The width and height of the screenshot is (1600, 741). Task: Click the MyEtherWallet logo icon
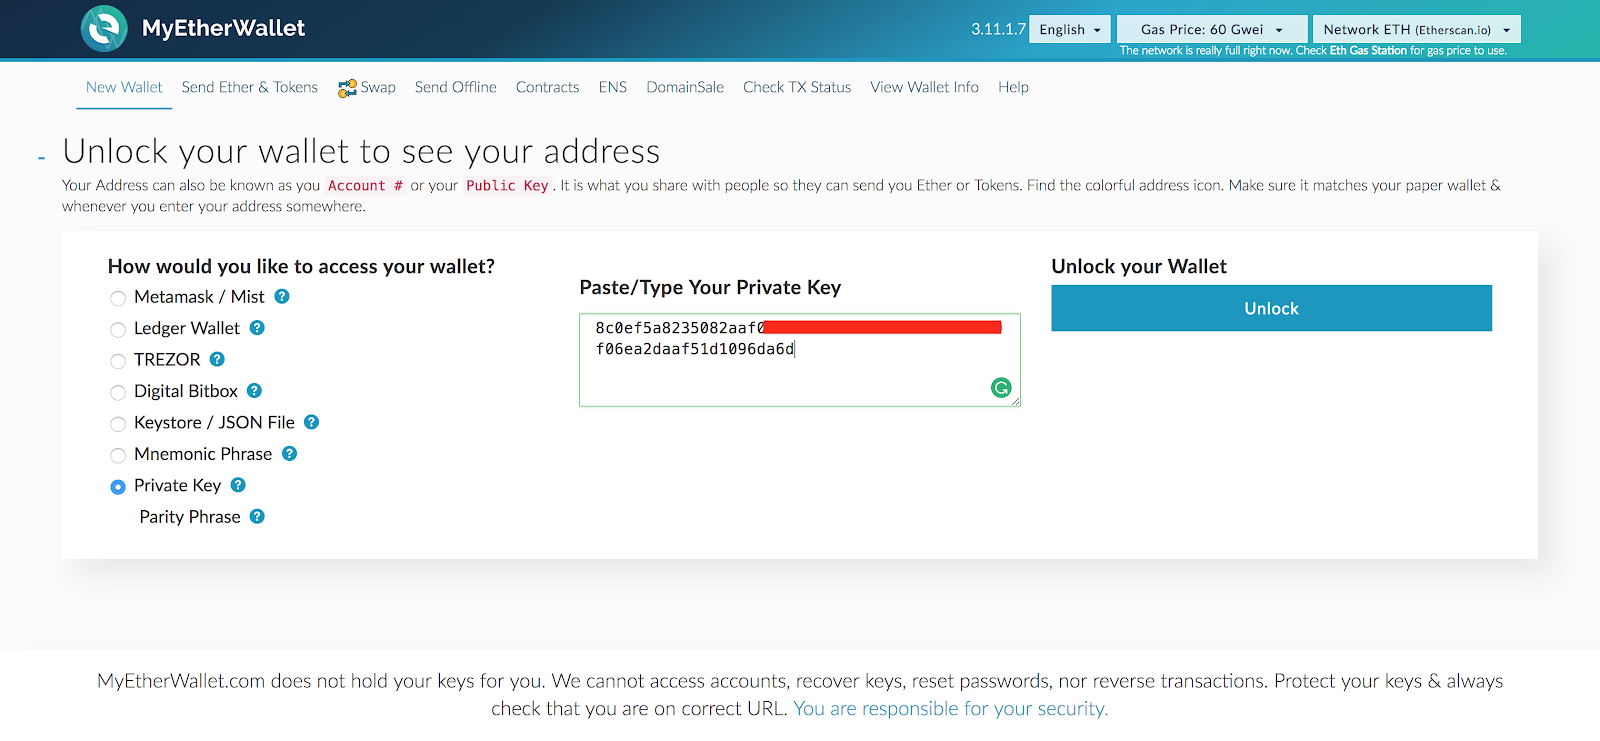coord(104,28)
